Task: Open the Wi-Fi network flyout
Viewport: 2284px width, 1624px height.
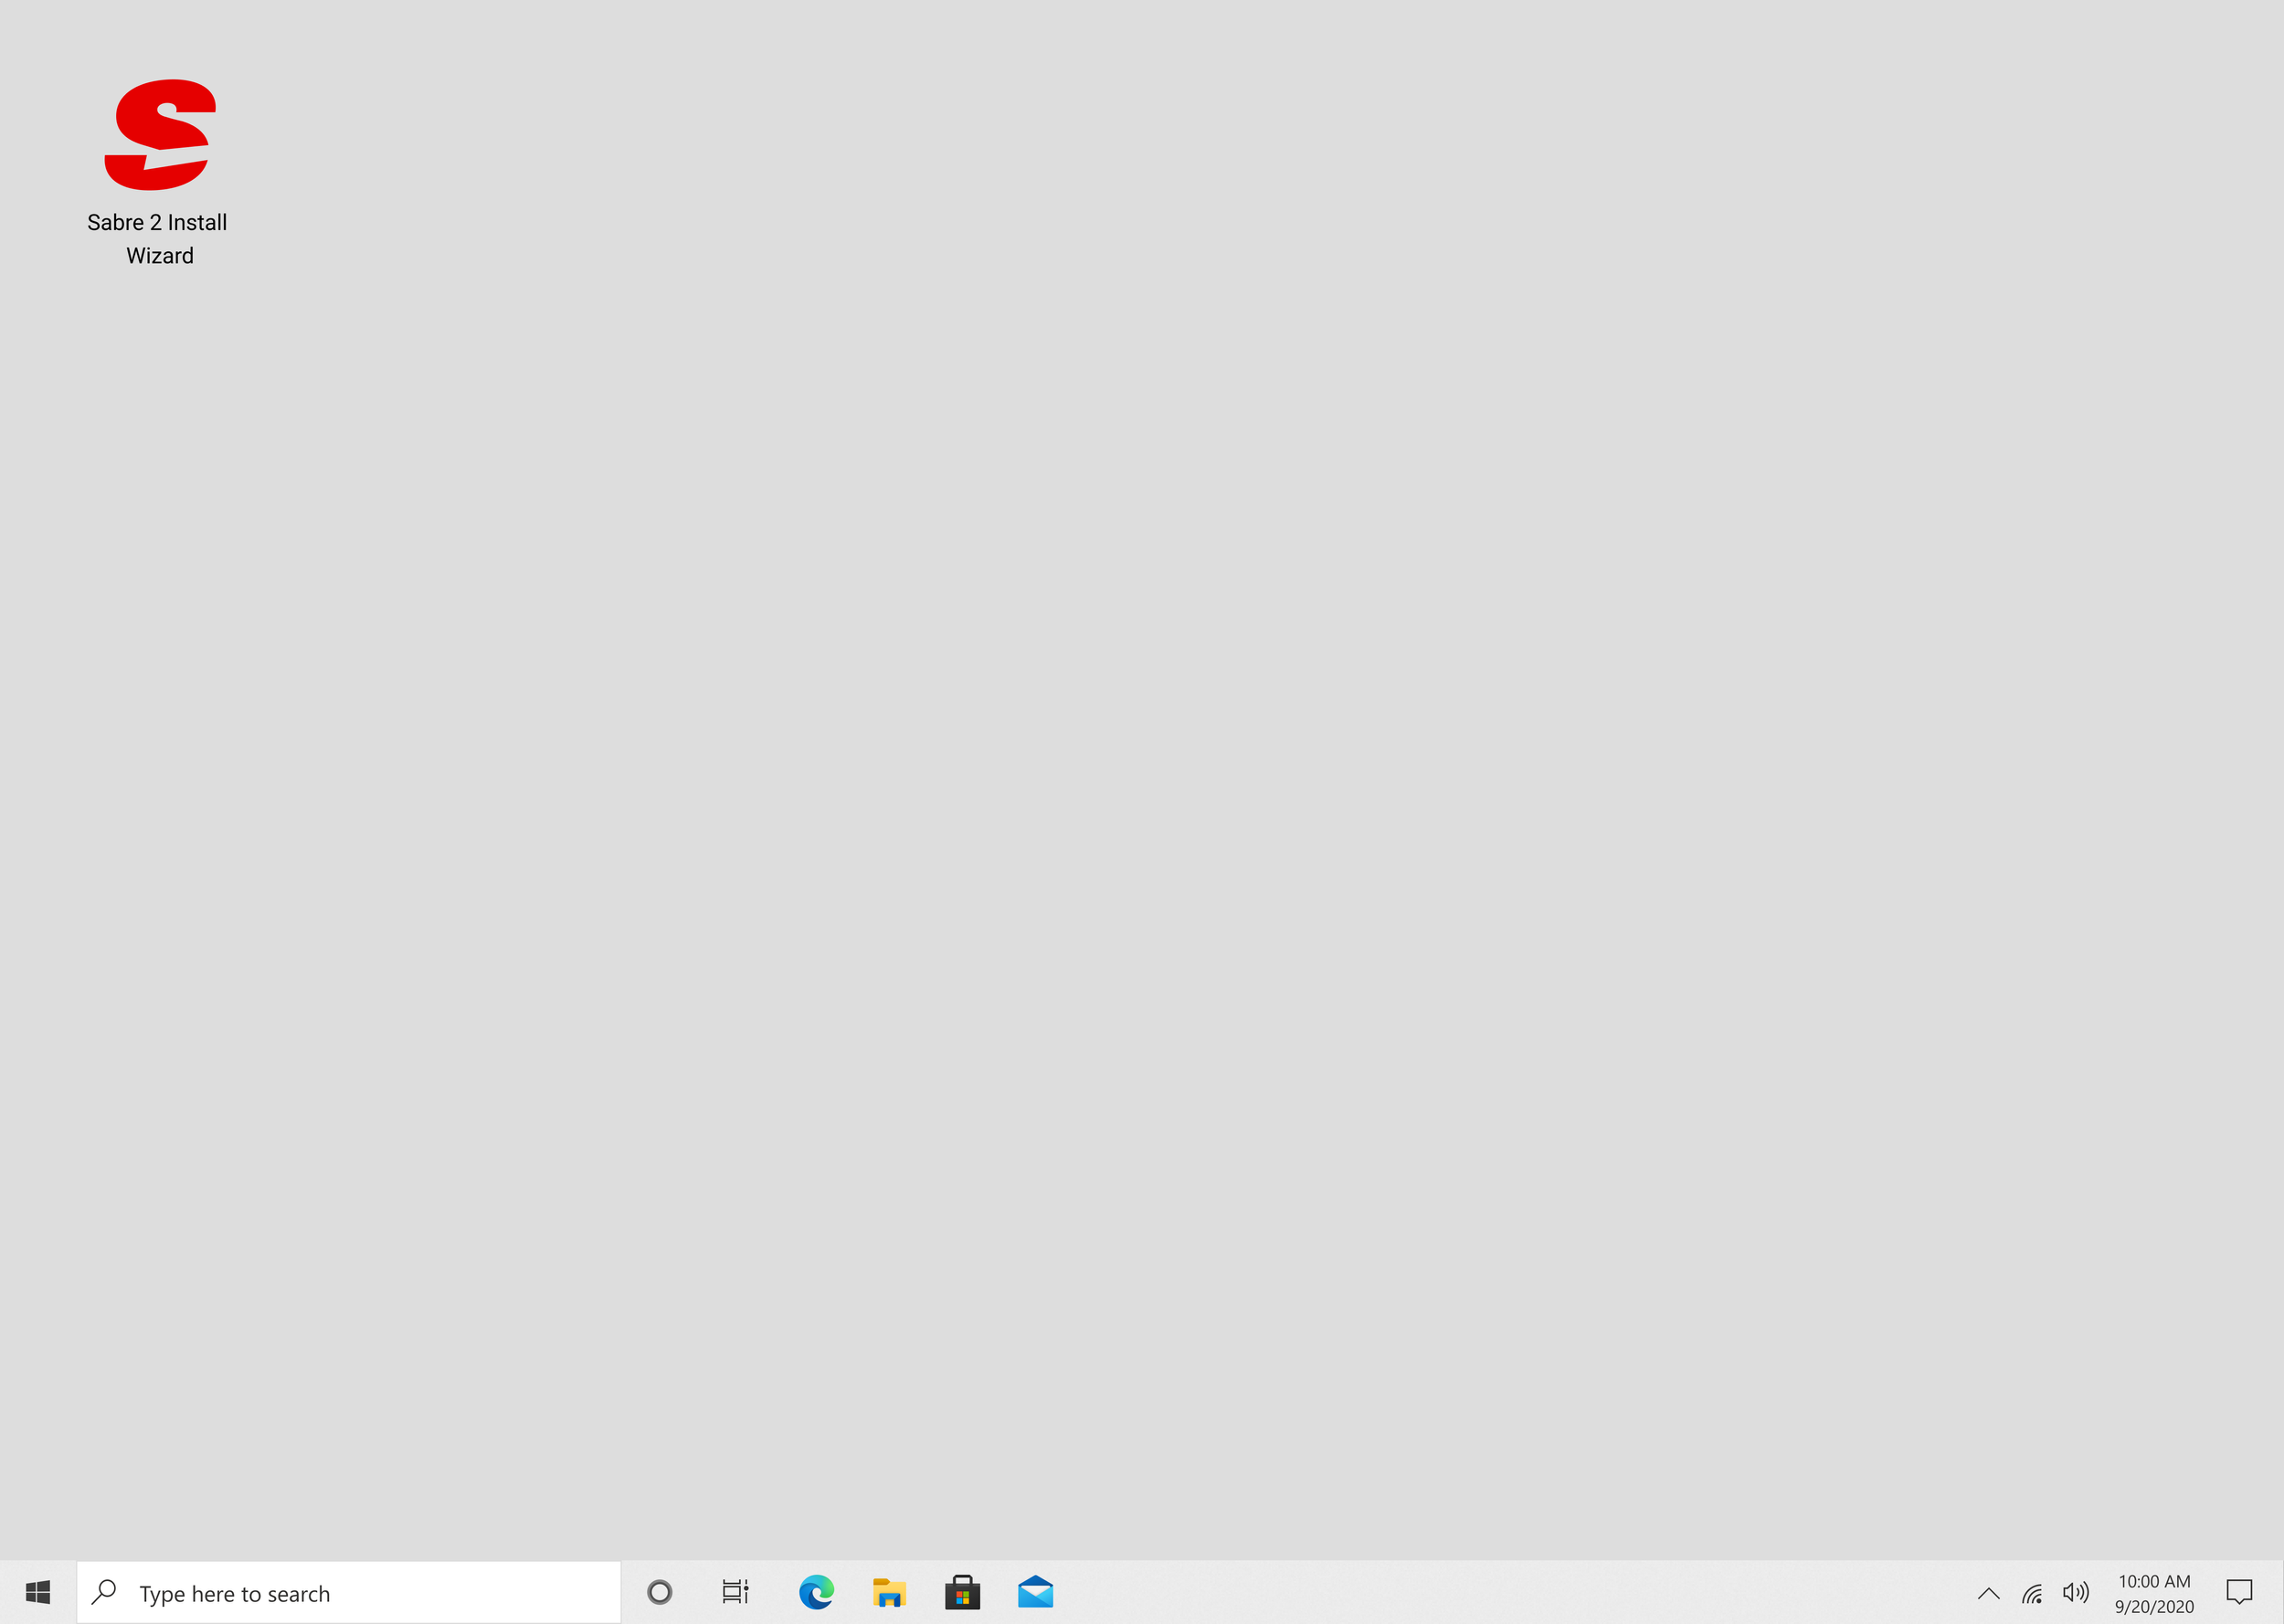Action: pos(2031,1593)
